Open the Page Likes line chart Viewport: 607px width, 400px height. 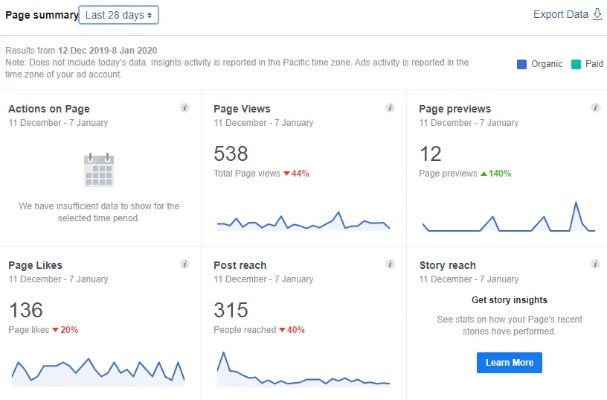[98, 370]
